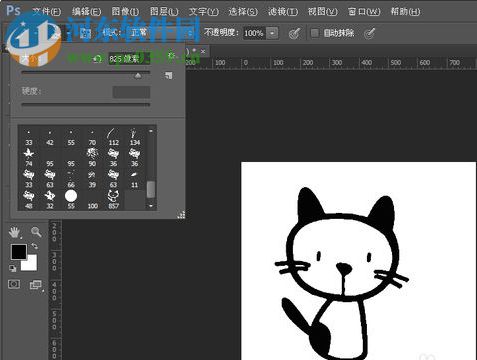The image size is (477, 360).
Task: Open the 文件(F) menu
Action: coord(47,12)
